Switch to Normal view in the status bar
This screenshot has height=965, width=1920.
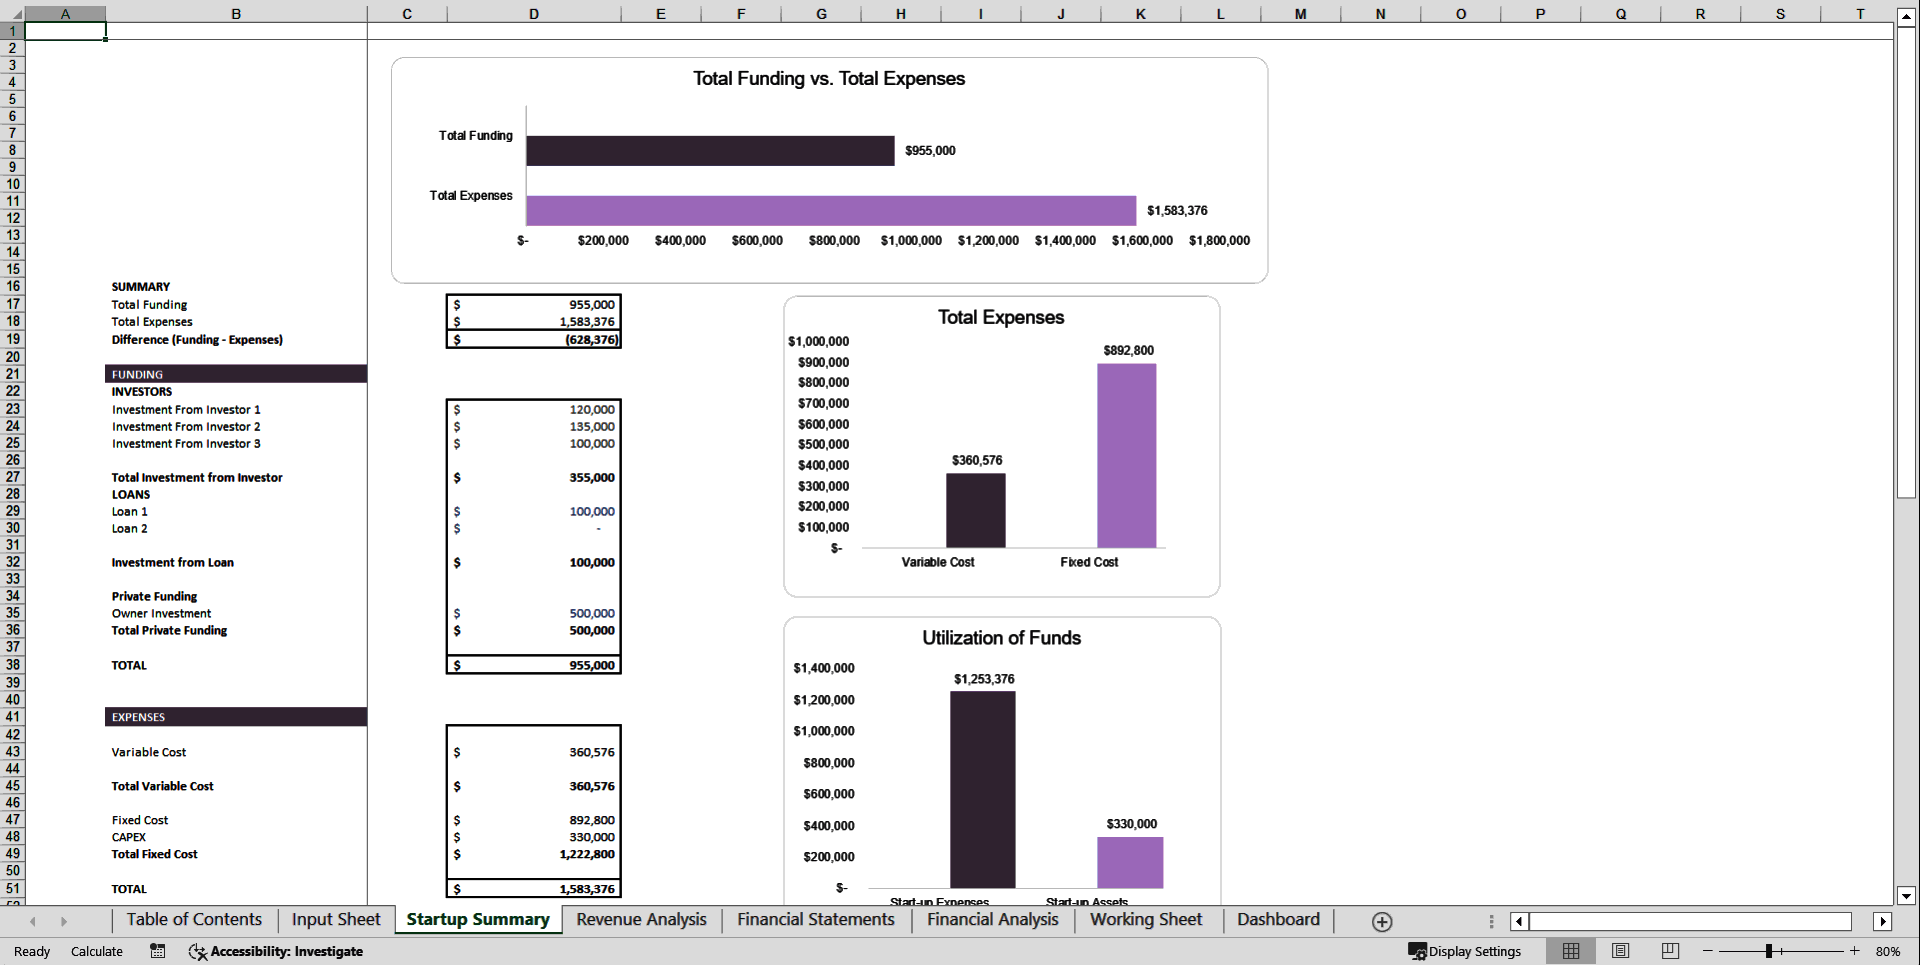pos(1570,951)
